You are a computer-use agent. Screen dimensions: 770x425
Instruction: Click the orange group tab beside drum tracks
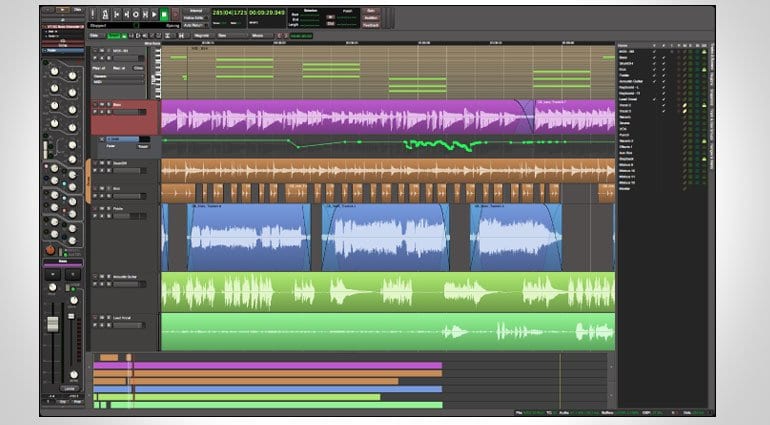(x=89, y=181)
